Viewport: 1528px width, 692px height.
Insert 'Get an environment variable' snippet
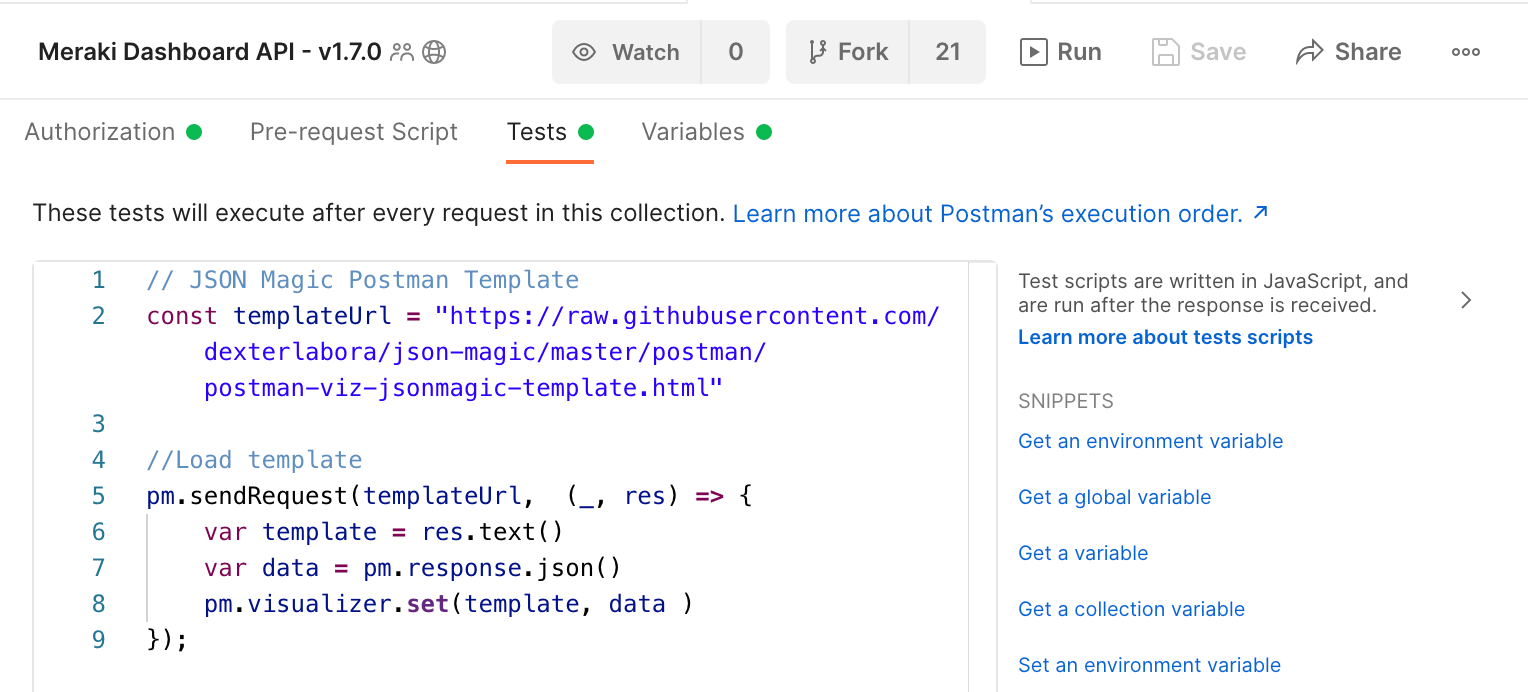pyautogui.click(x=1150, y=441)
